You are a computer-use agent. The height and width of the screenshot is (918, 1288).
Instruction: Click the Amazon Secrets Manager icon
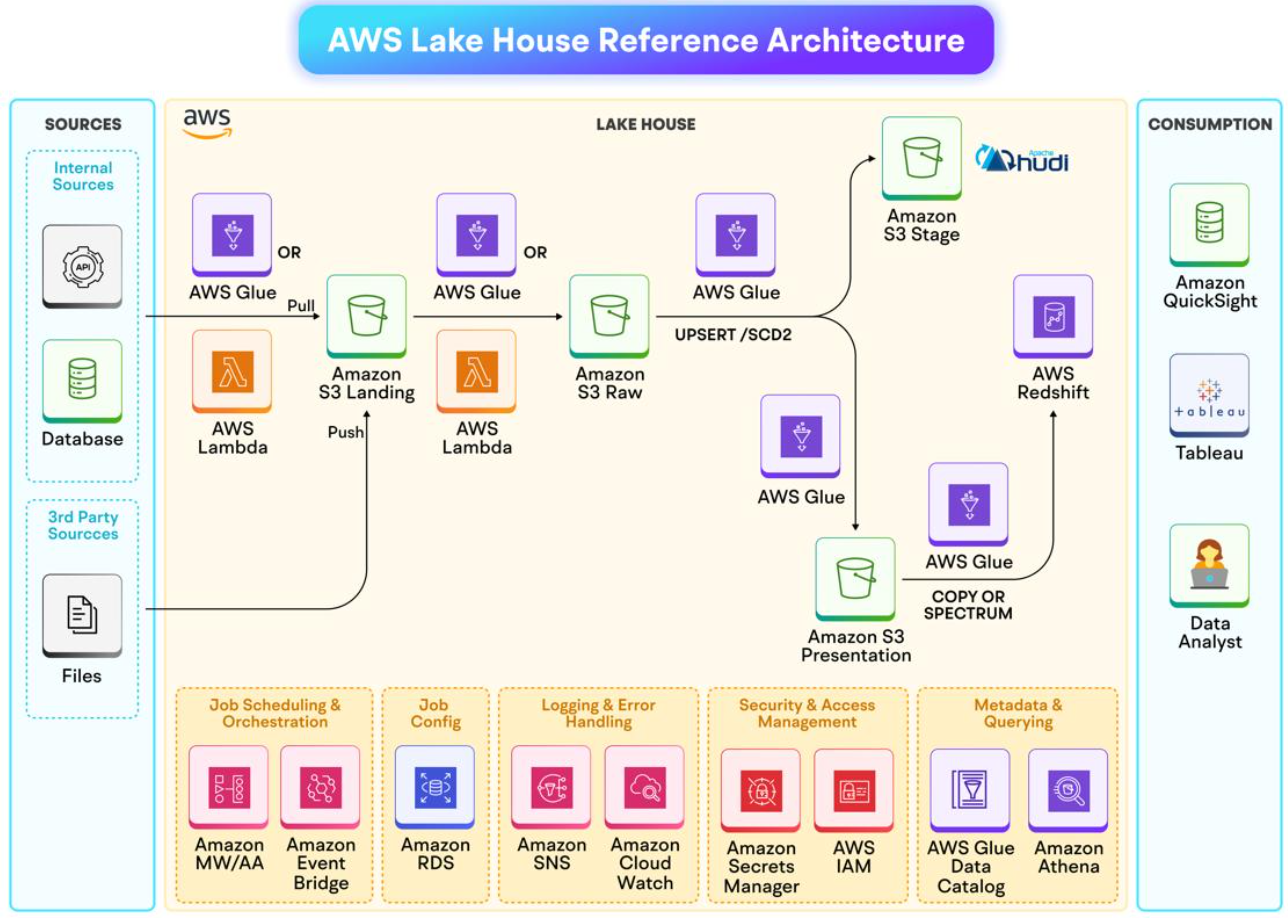760,792
